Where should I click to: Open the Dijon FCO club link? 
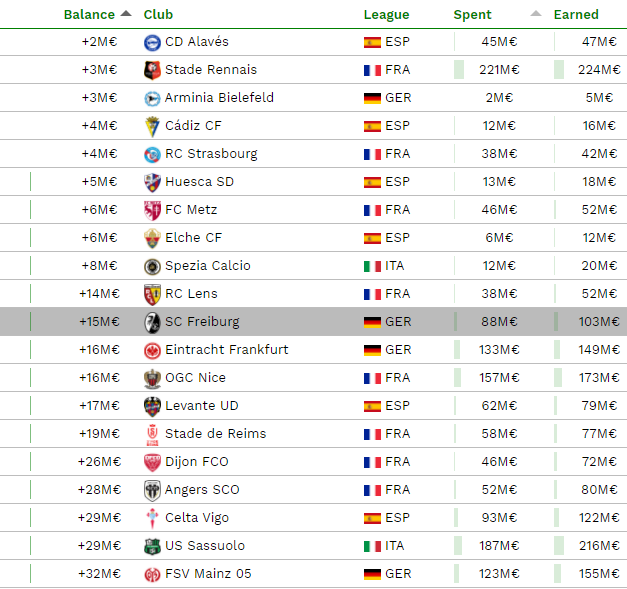(197, 461)
